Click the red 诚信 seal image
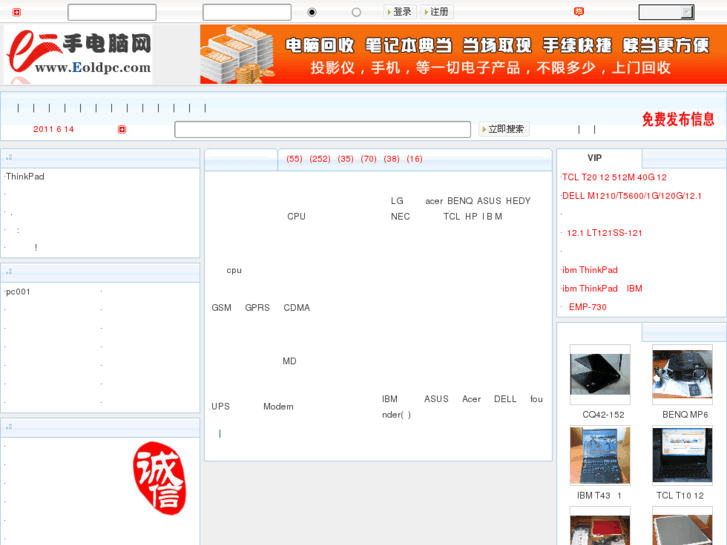The height and width of the screenshot is (545, 727). tap(159, 478)
